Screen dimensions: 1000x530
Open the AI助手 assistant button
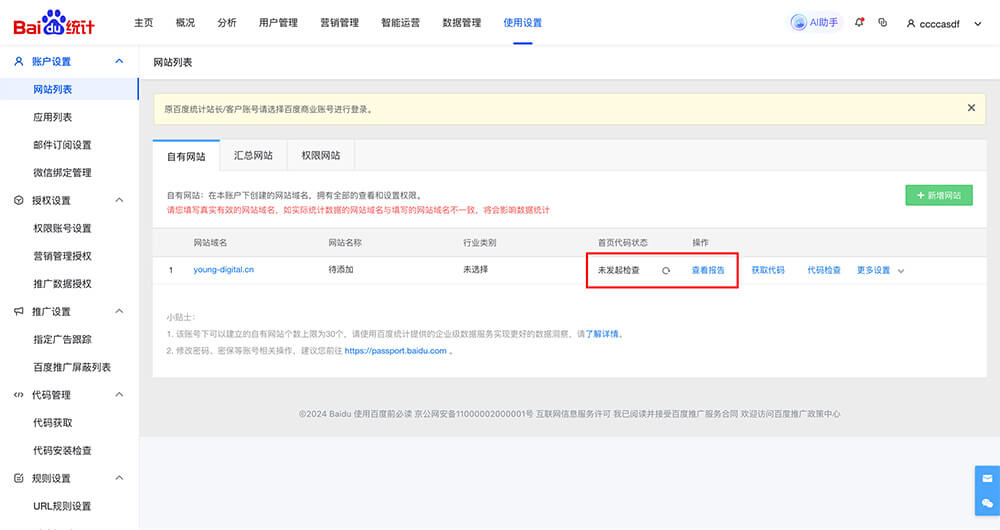[814, 23]
